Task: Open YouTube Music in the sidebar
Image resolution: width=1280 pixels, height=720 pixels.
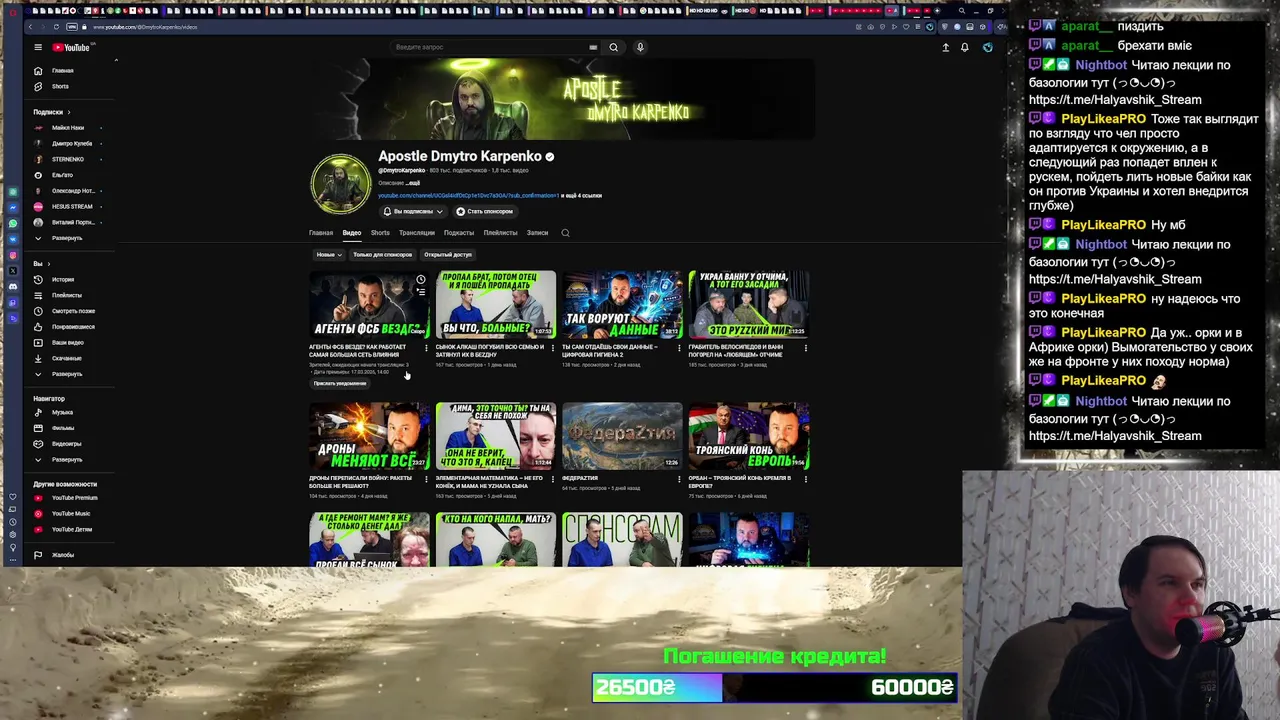Action: coord(70,514)
